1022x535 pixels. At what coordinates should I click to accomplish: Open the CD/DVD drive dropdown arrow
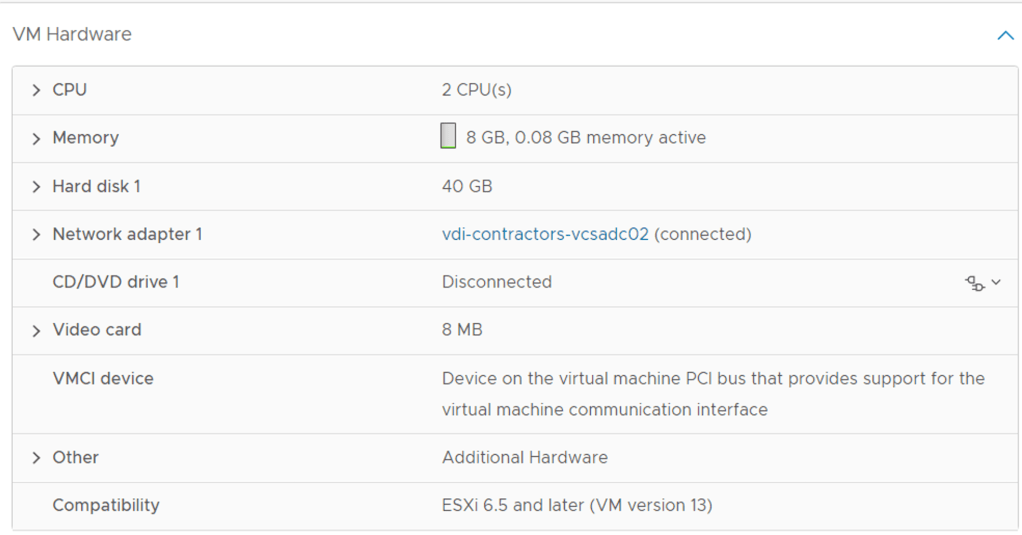[x=996, y=283]
